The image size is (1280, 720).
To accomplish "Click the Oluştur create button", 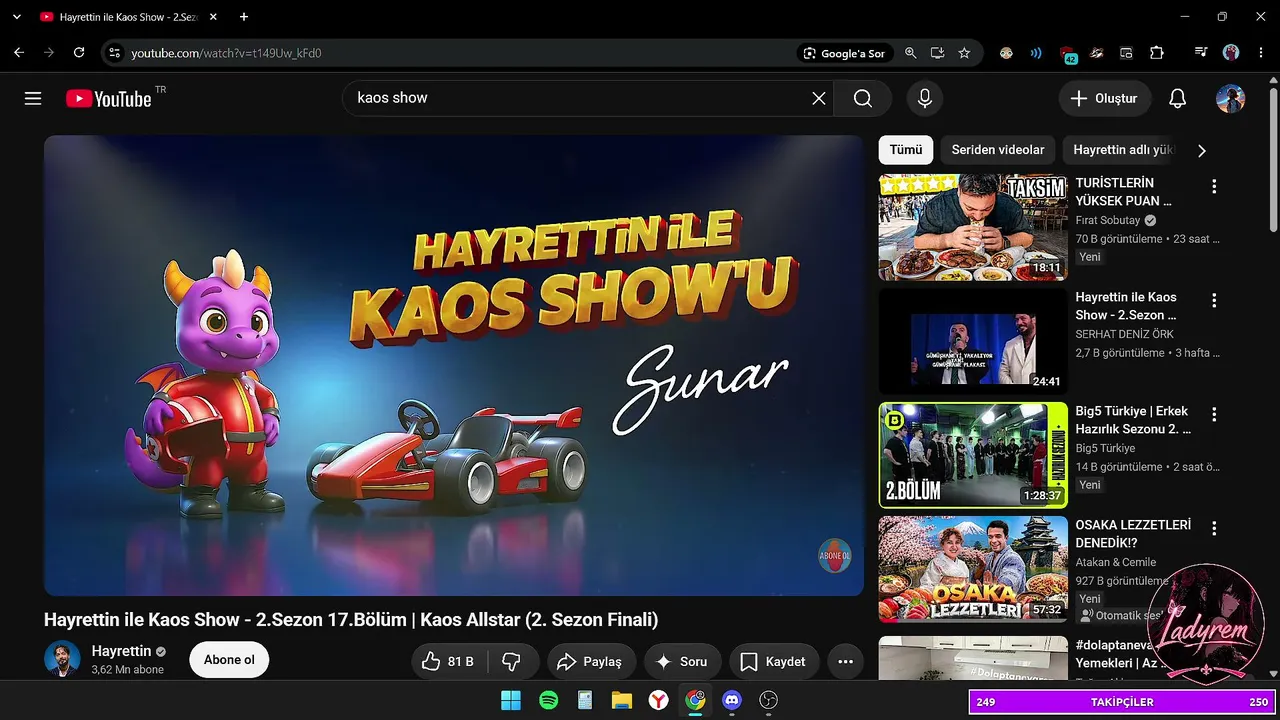I will (x=1105, y=98).
